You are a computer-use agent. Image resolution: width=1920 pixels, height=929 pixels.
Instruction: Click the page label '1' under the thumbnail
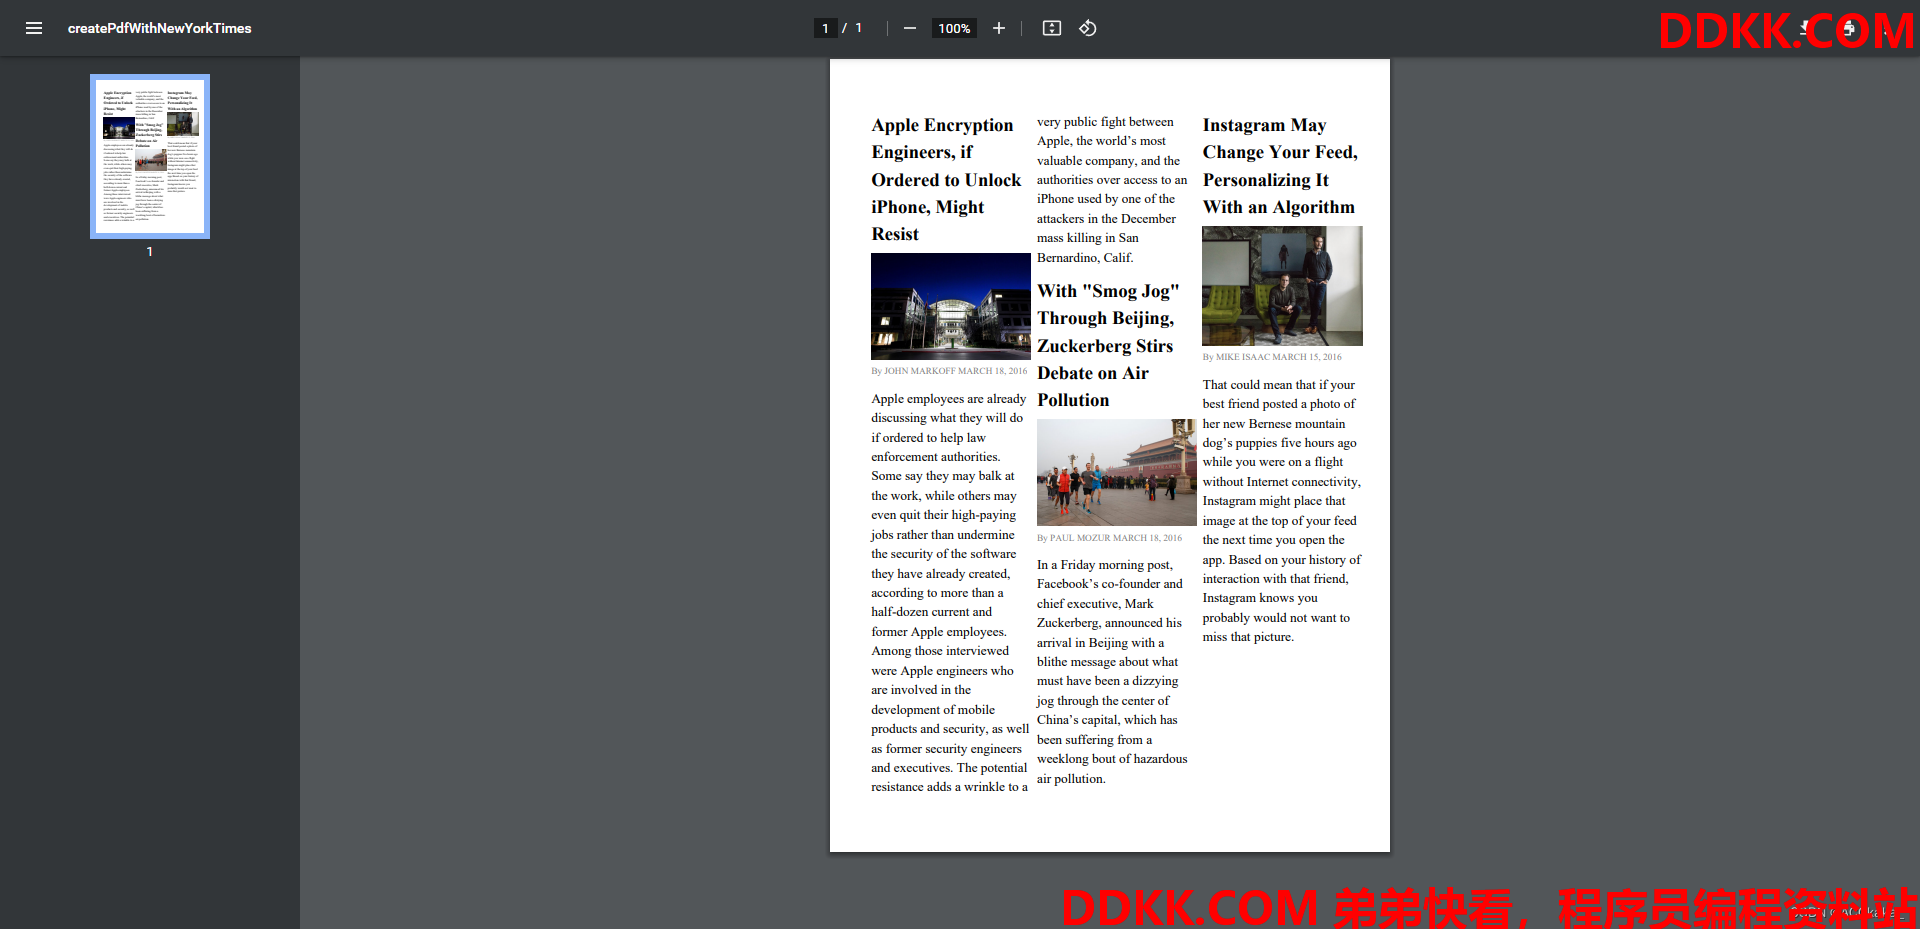(x=150, y=252)
